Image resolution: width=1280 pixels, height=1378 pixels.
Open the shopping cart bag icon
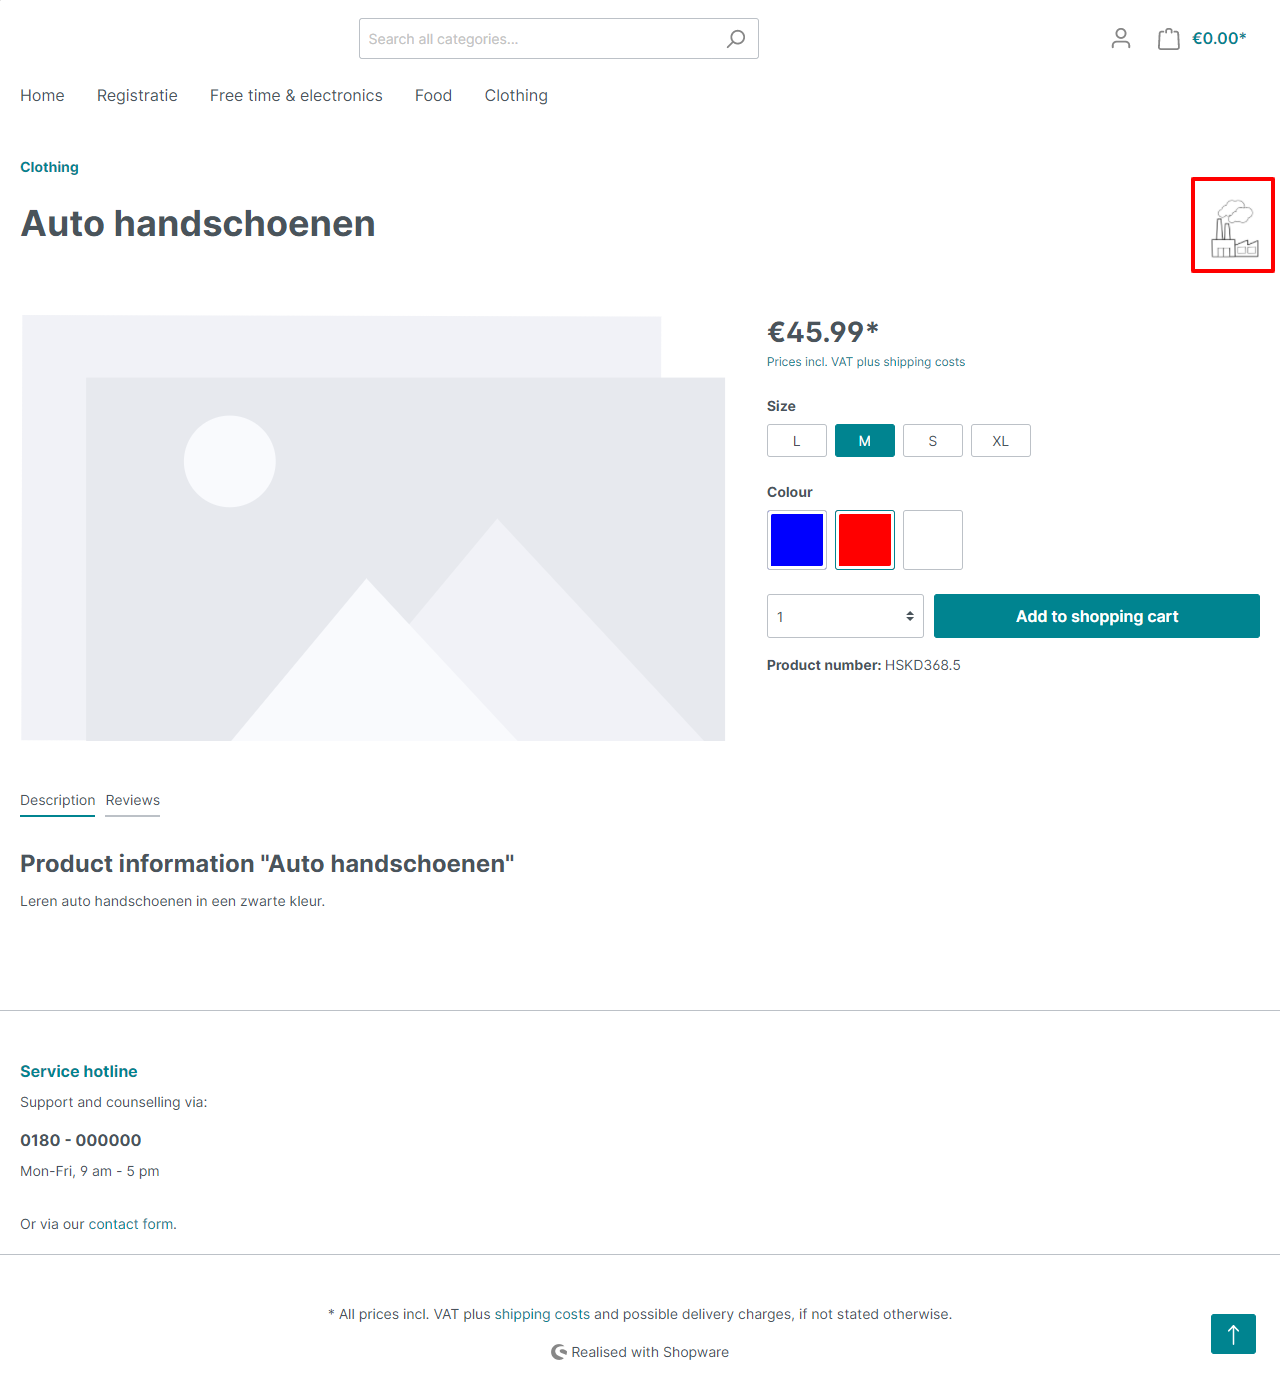point(1168,38)
